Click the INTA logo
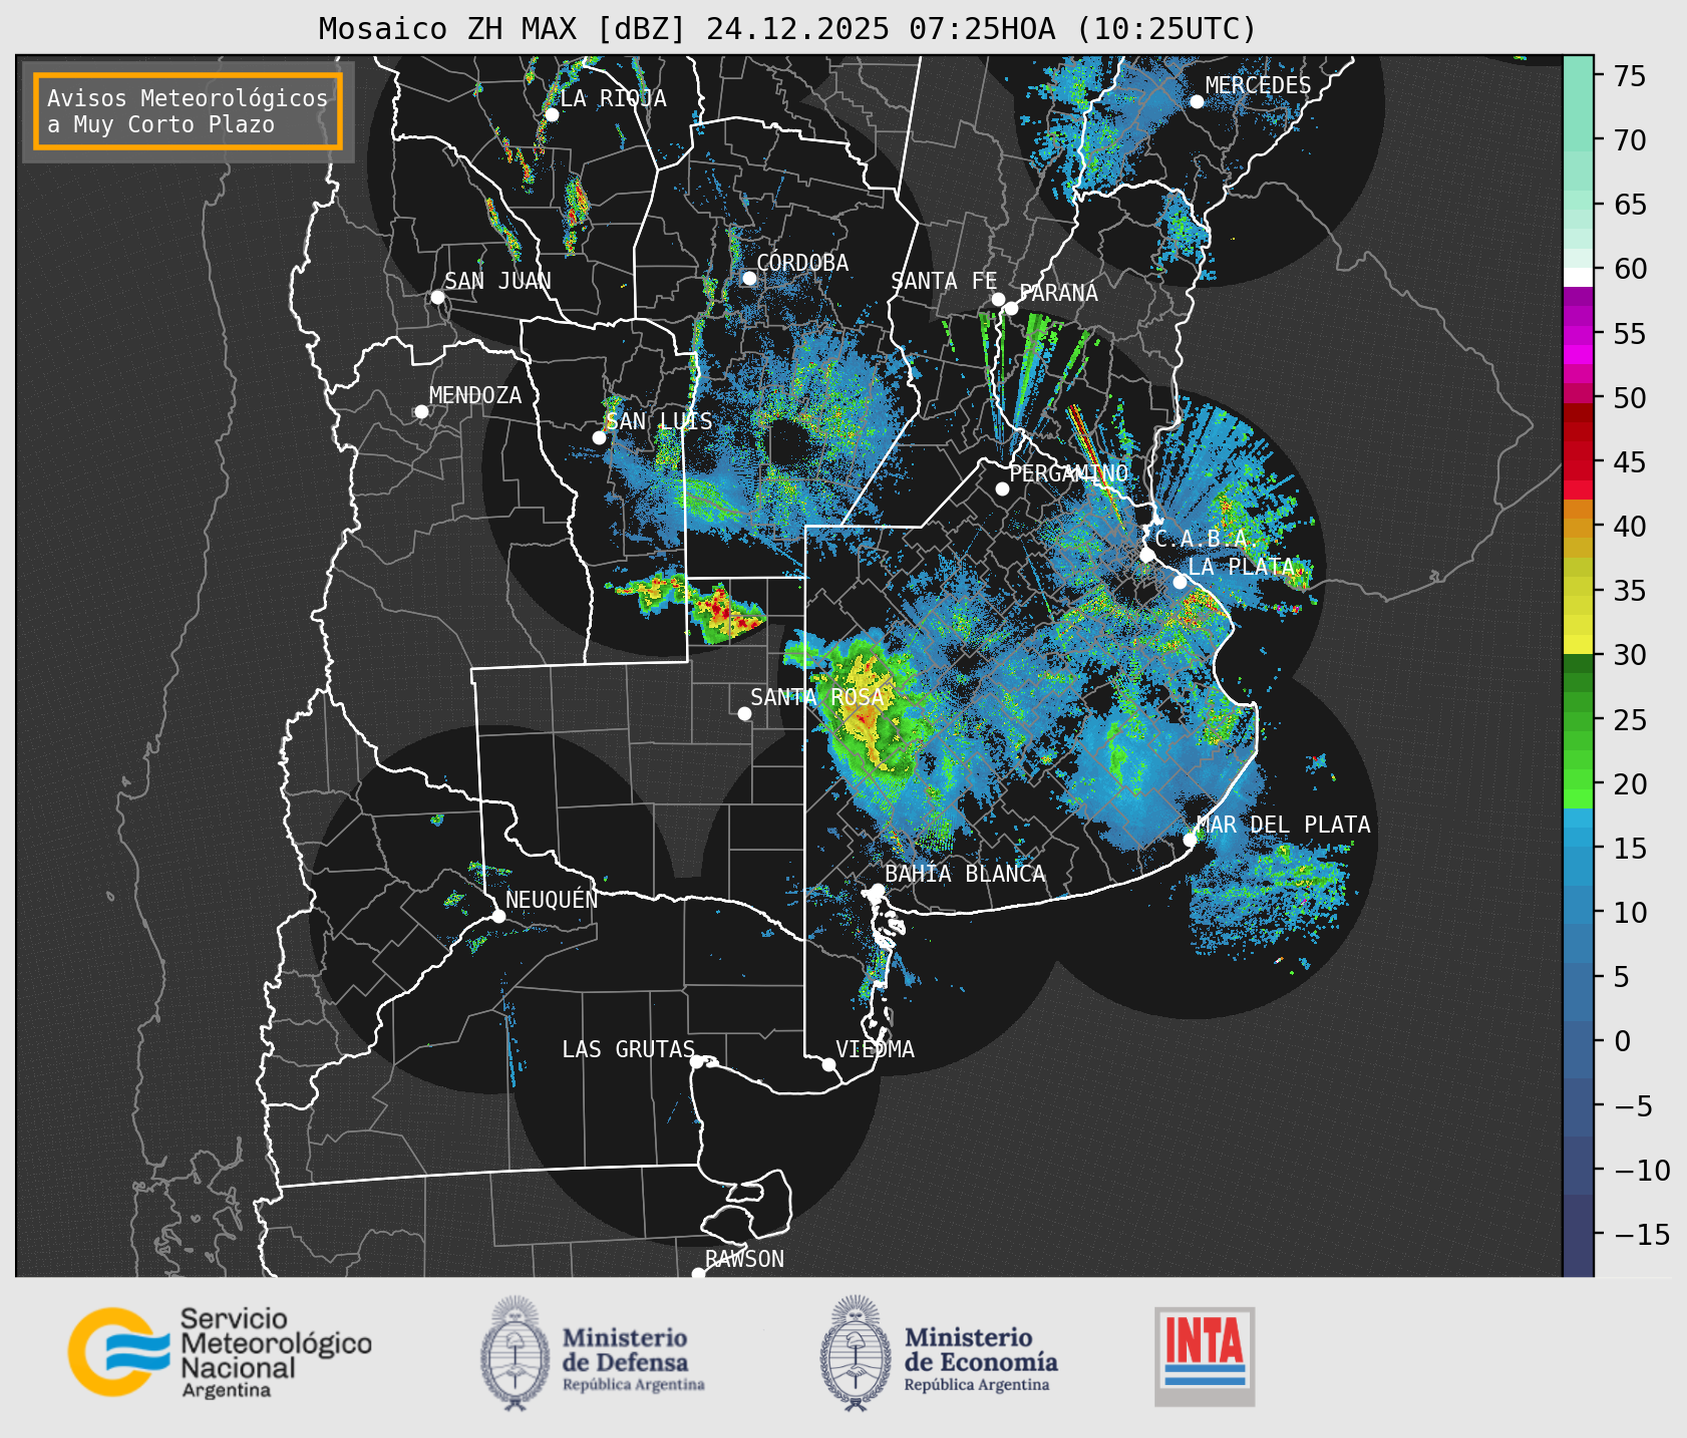This screenshot has height=1438, width=1687. tap(1205, 1356)
